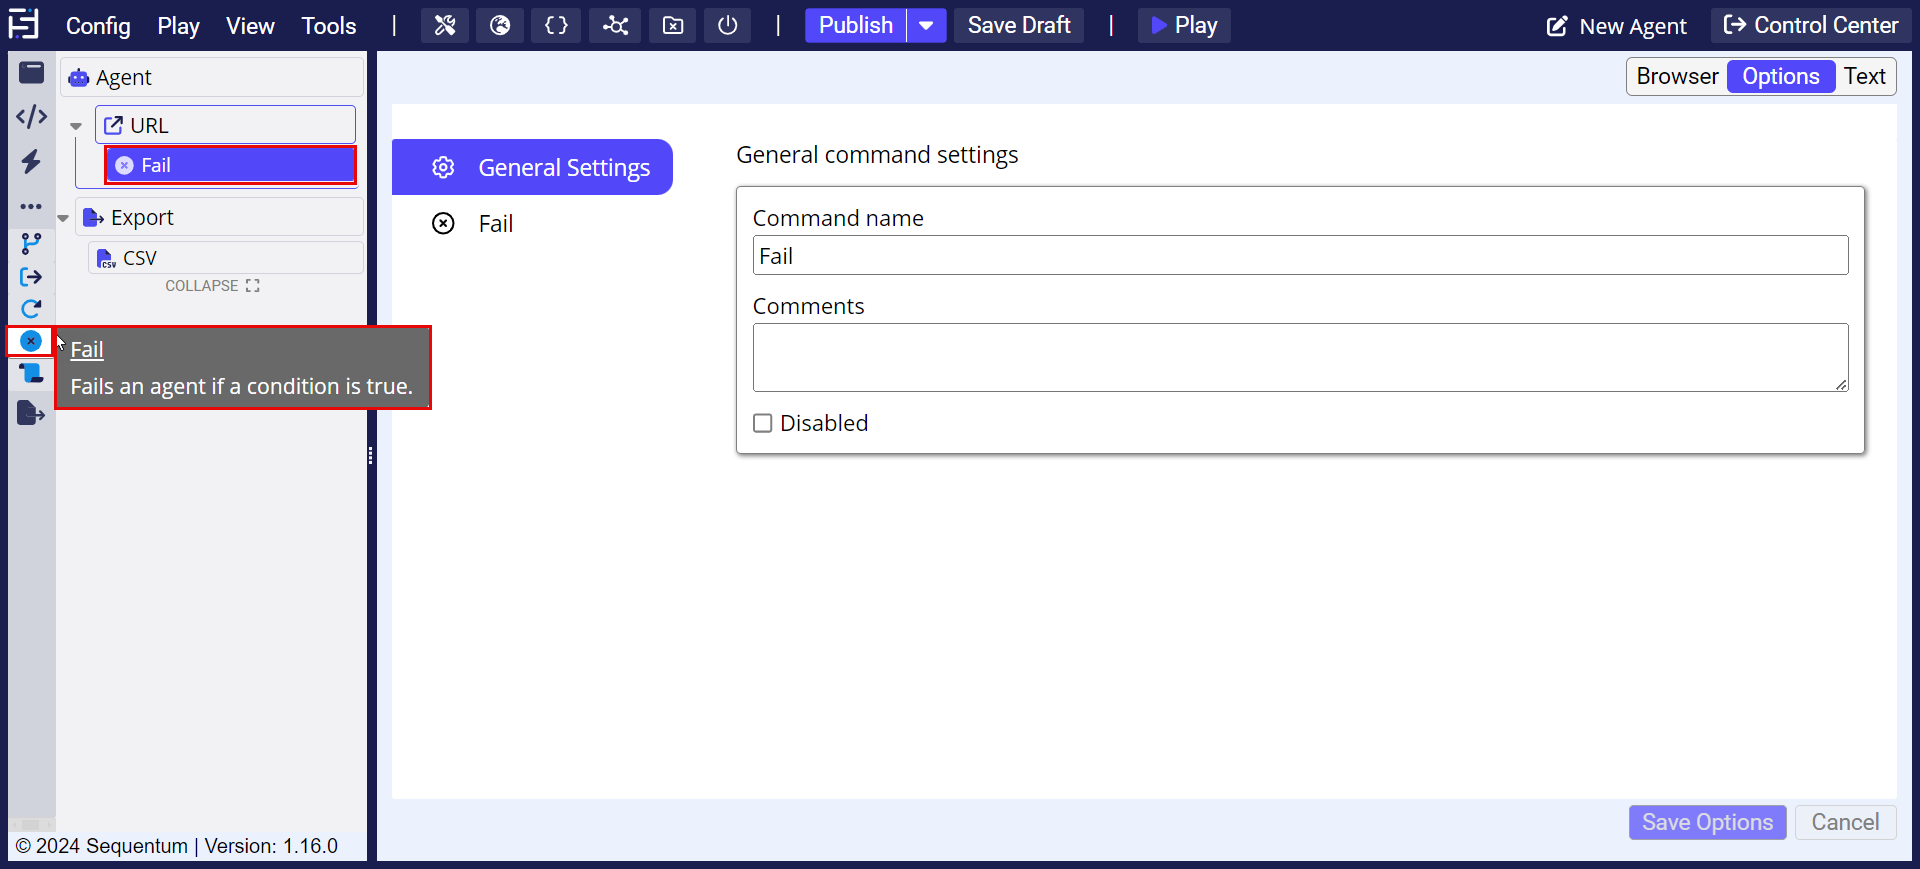Click the Save Options button

1707,822
